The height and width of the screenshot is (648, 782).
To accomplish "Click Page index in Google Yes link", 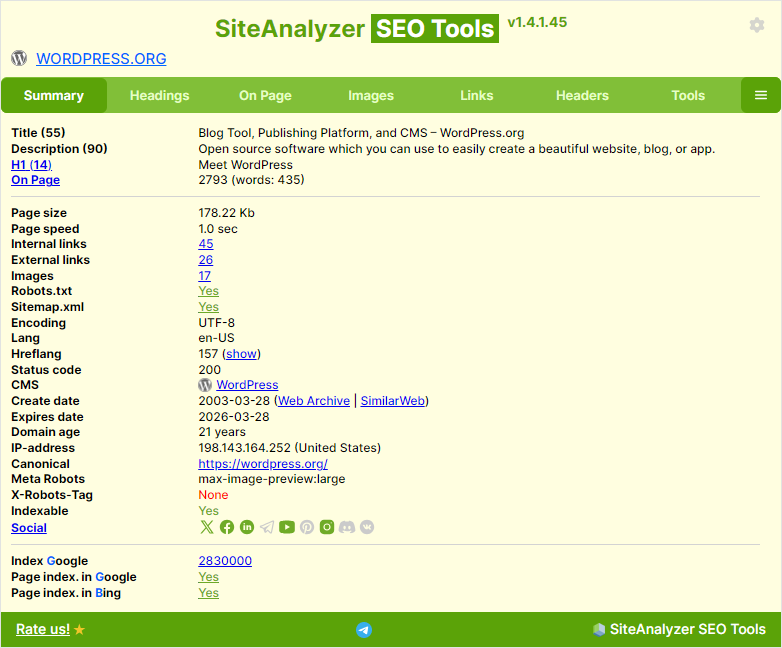I will pyautogui.click(x=208, y=577).
